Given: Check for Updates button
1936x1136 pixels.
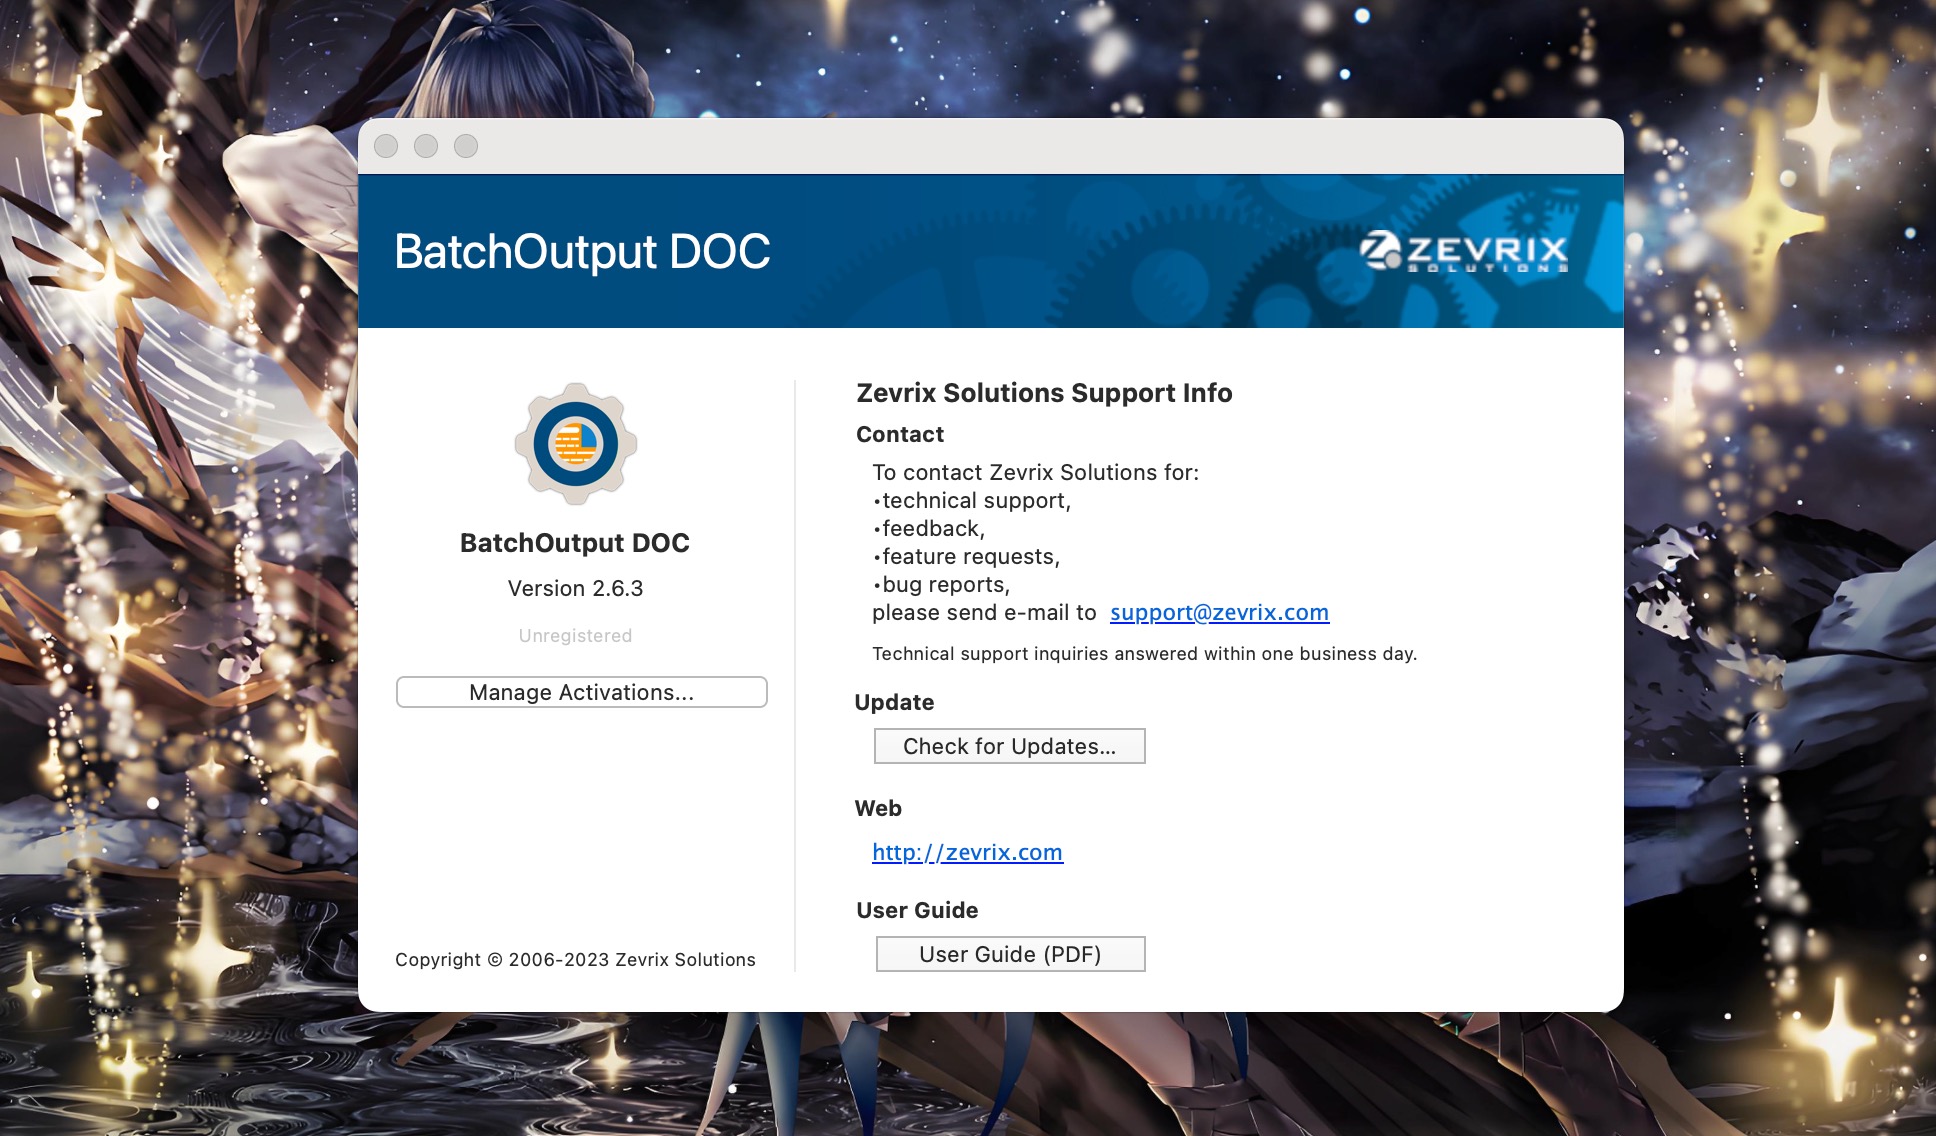Looking at the screenshot, I should pos(1009,746).
